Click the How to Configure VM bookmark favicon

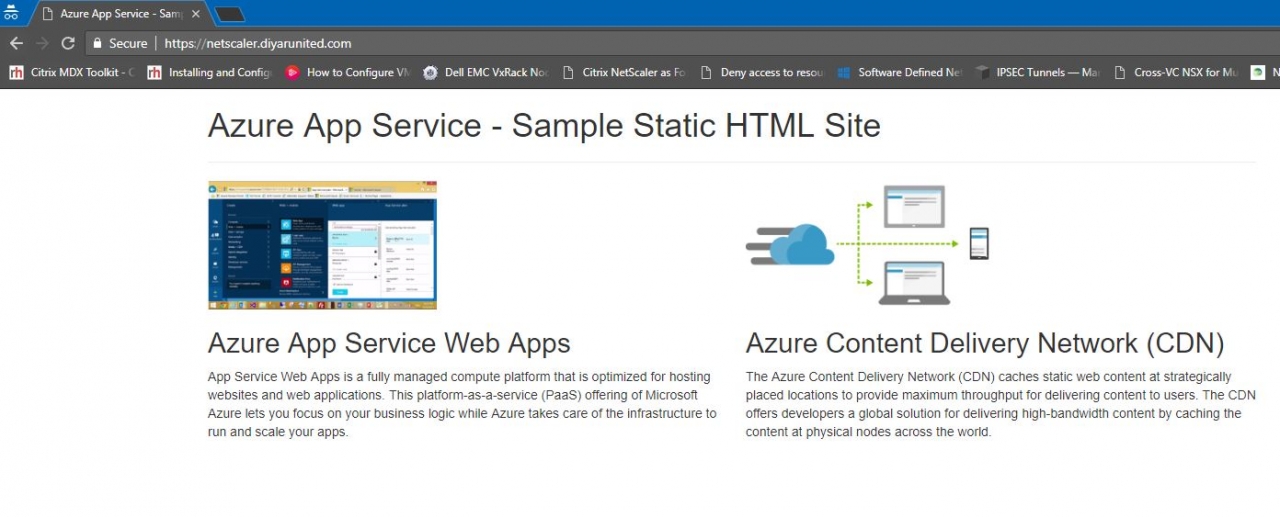coord(292,72)
